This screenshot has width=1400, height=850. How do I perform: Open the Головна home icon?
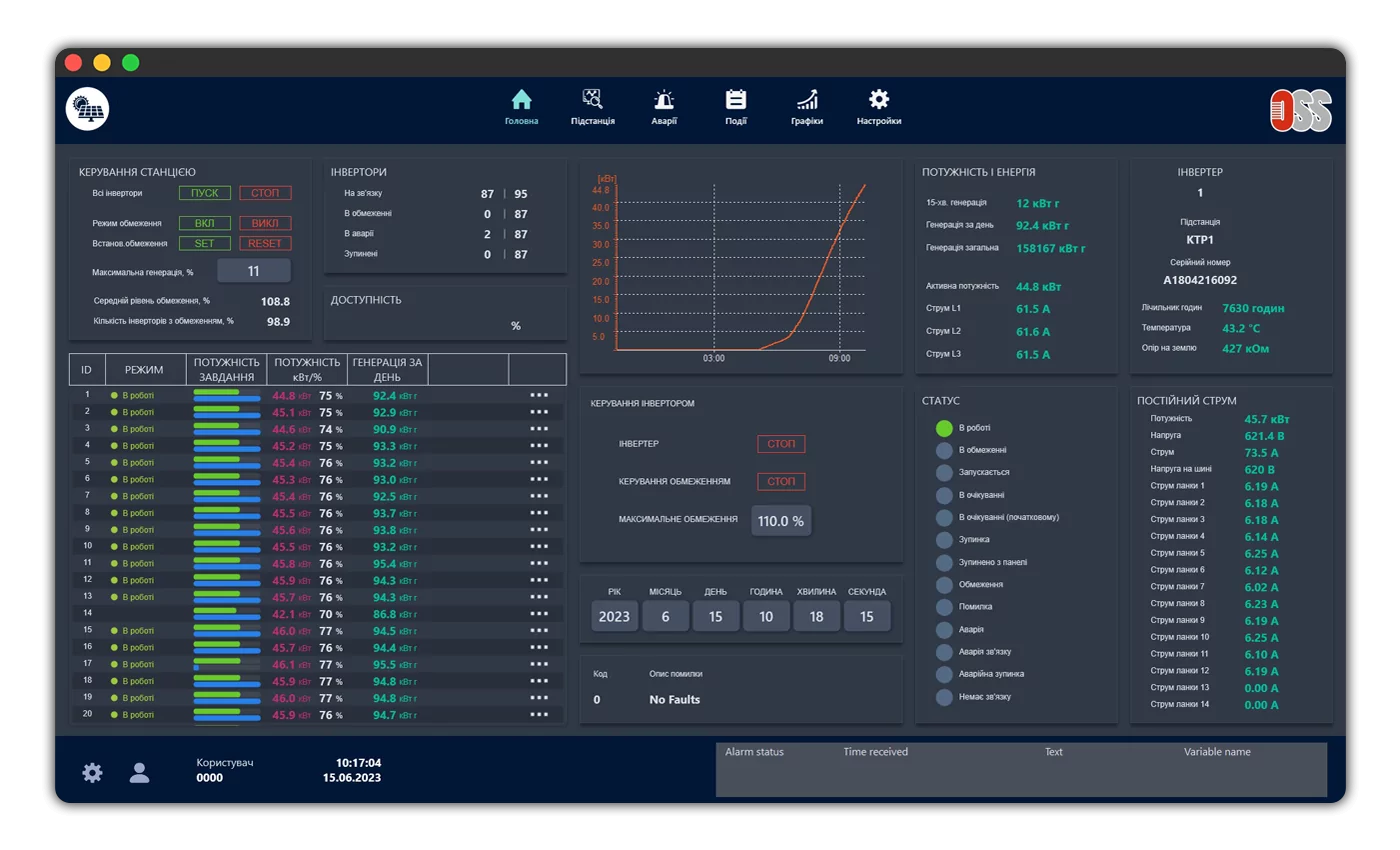pos(521,99)
